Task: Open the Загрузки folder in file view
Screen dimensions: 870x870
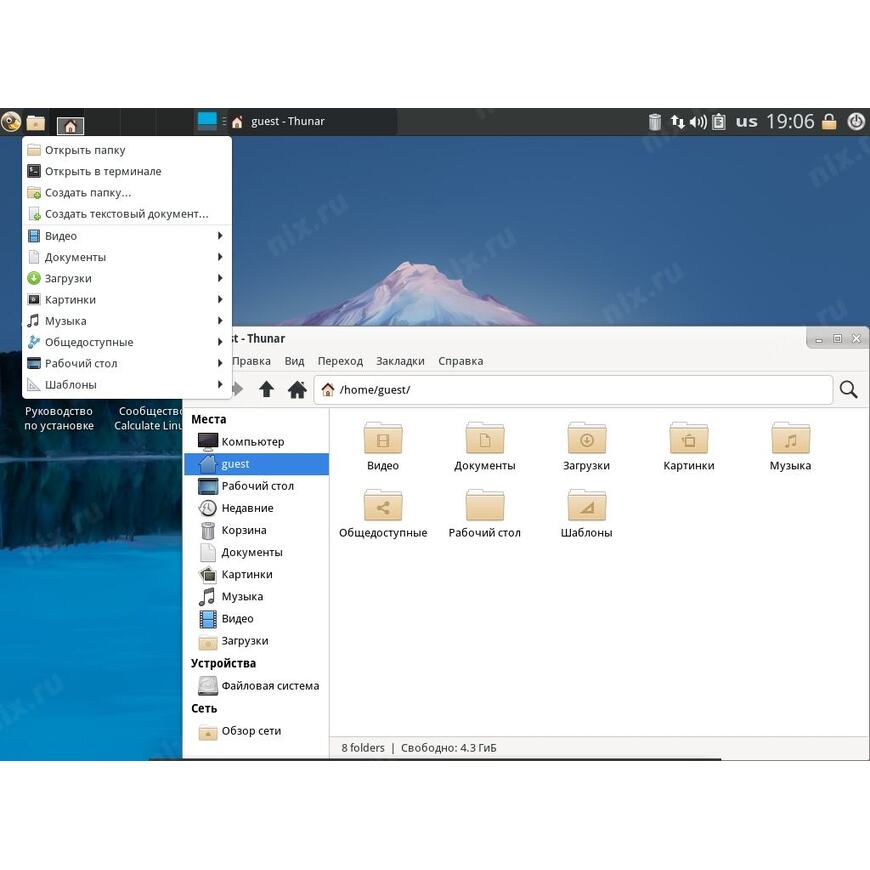Action: 586,440
